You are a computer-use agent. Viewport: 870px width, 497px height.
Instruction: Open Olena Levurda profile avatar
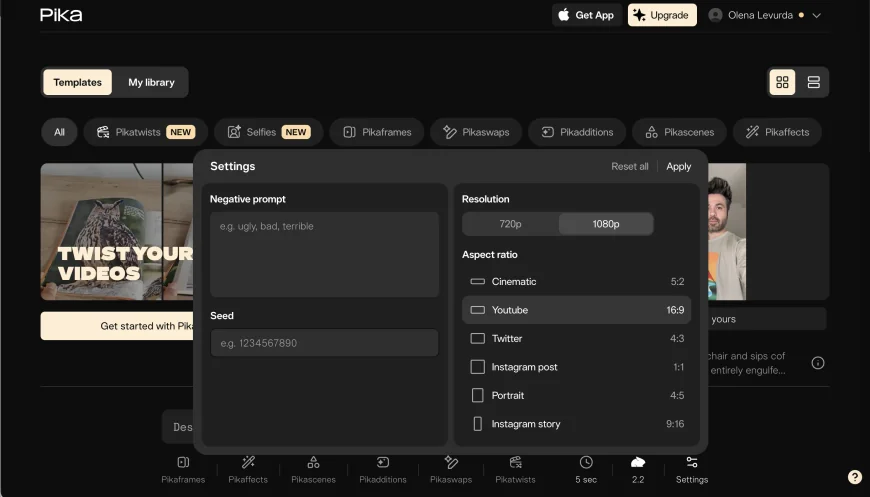[715, 15]
